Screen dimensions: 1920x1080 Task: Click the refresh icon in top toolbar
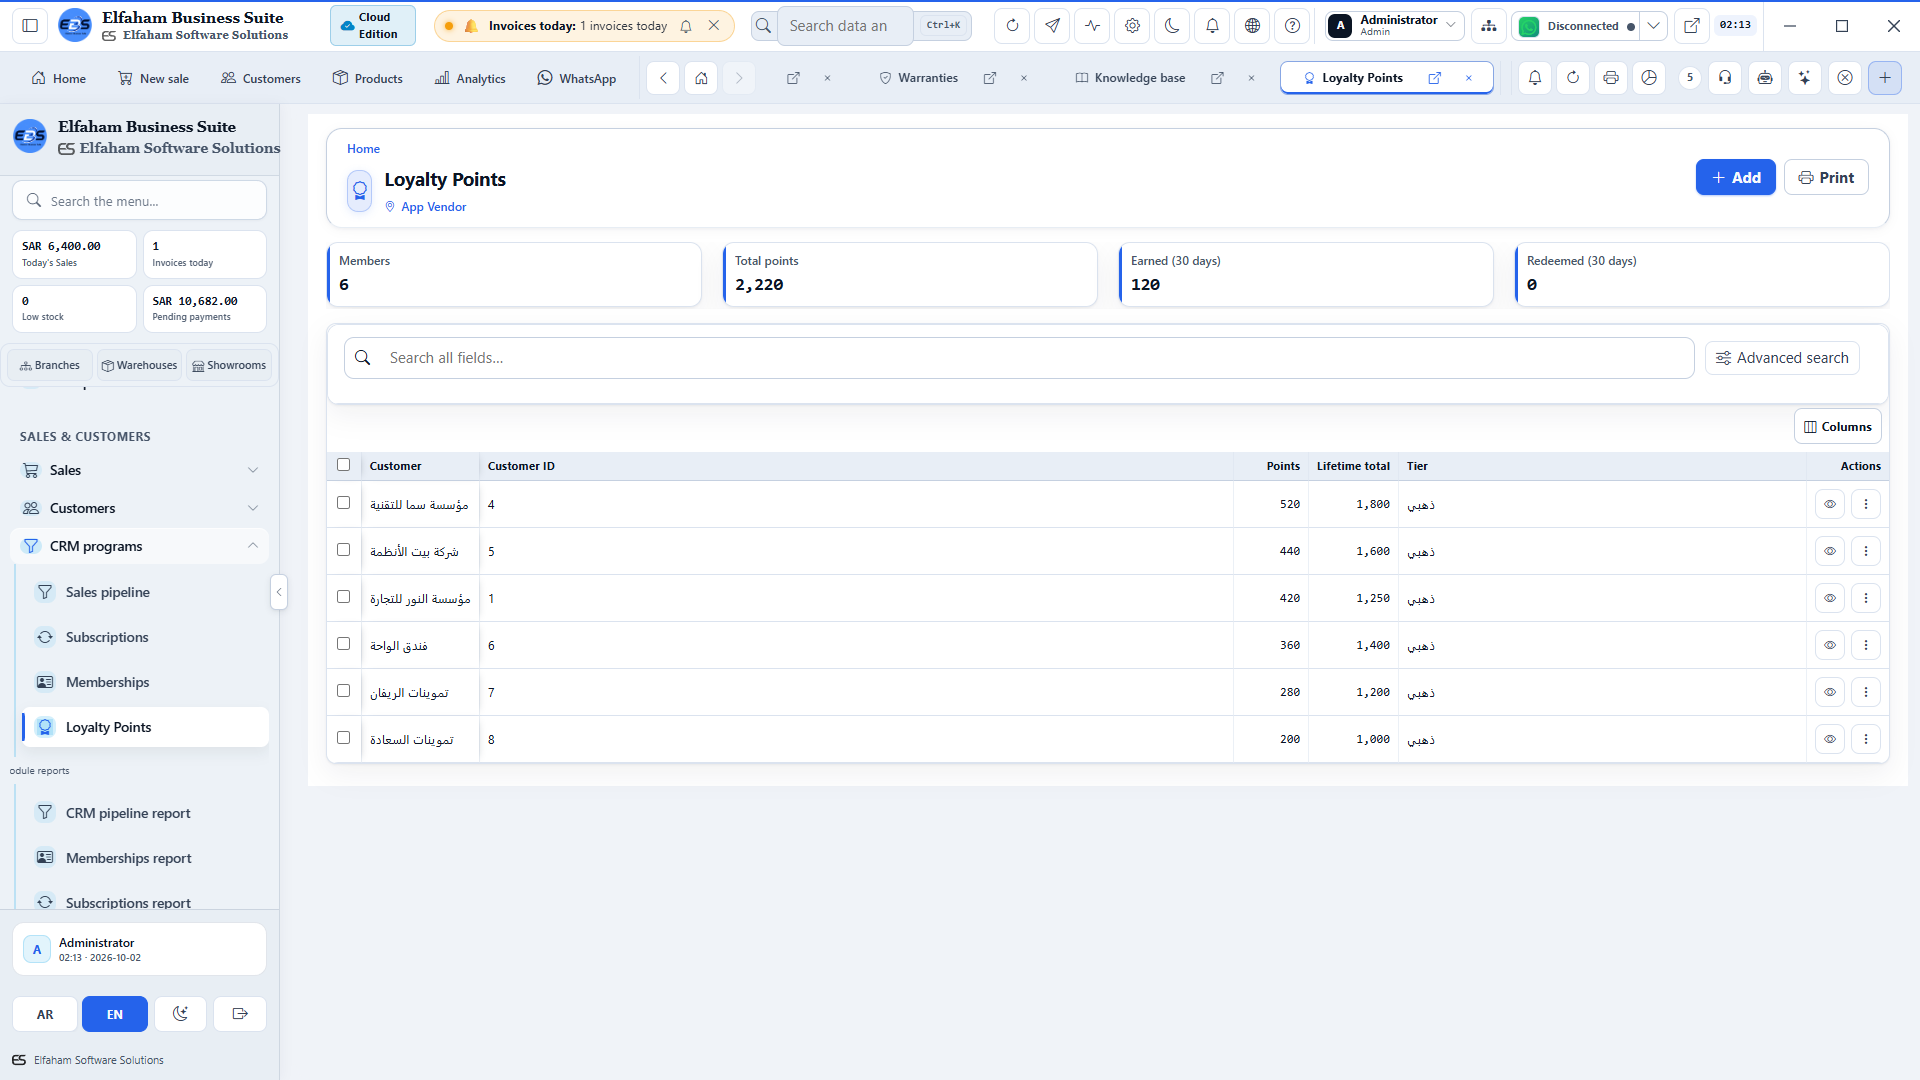coord(1012,26)
